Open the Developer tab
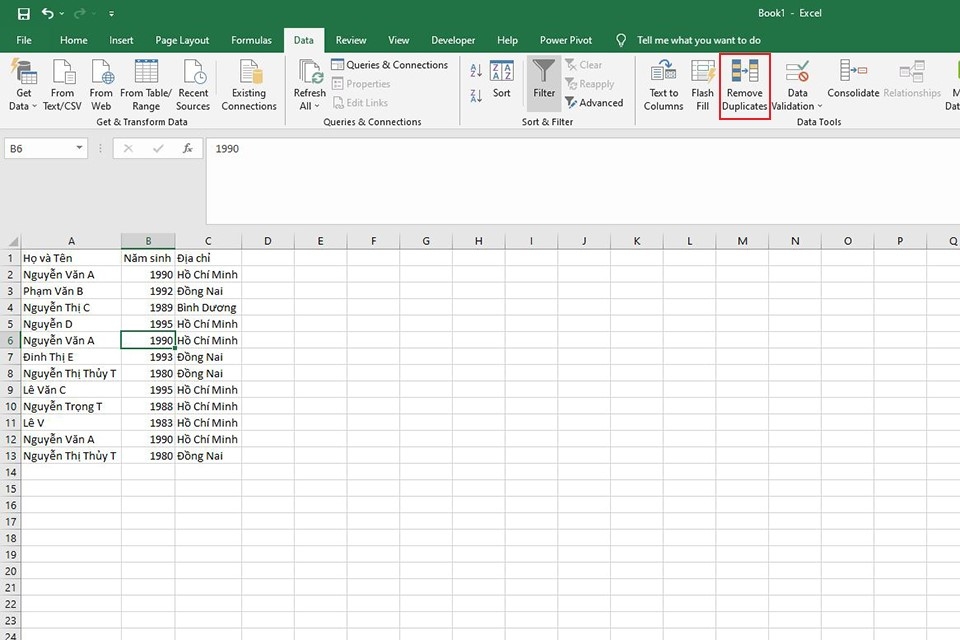This screenshot has width=960, height=640. coord(453,40)
